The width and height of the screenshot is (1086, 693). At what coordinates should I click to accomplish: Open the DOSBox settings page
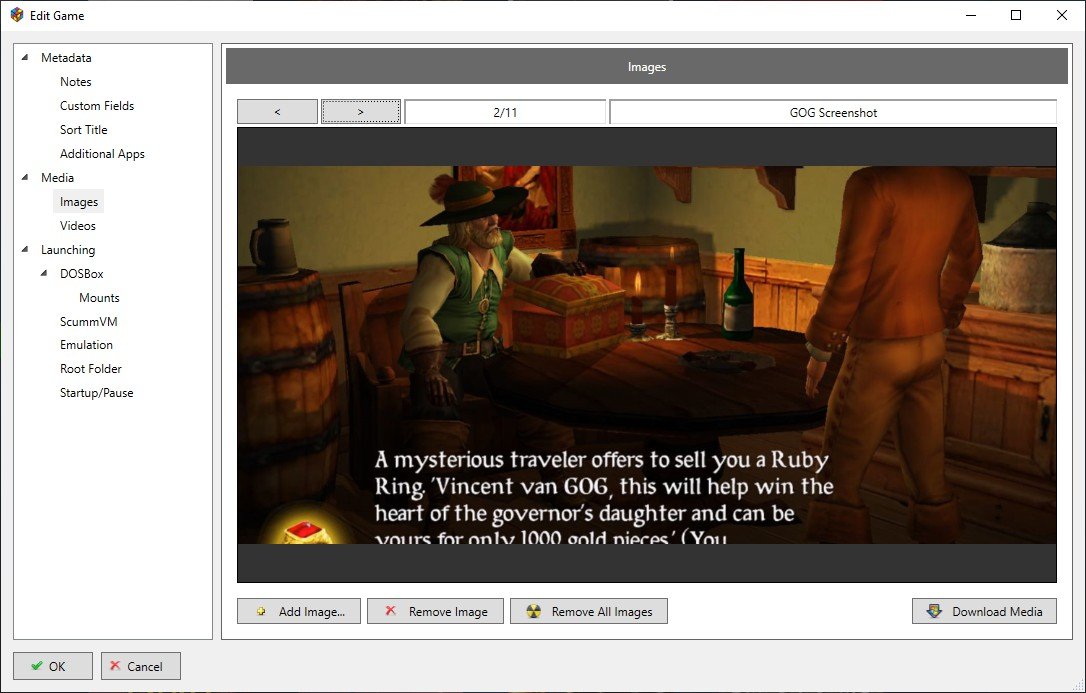point(82,273)
